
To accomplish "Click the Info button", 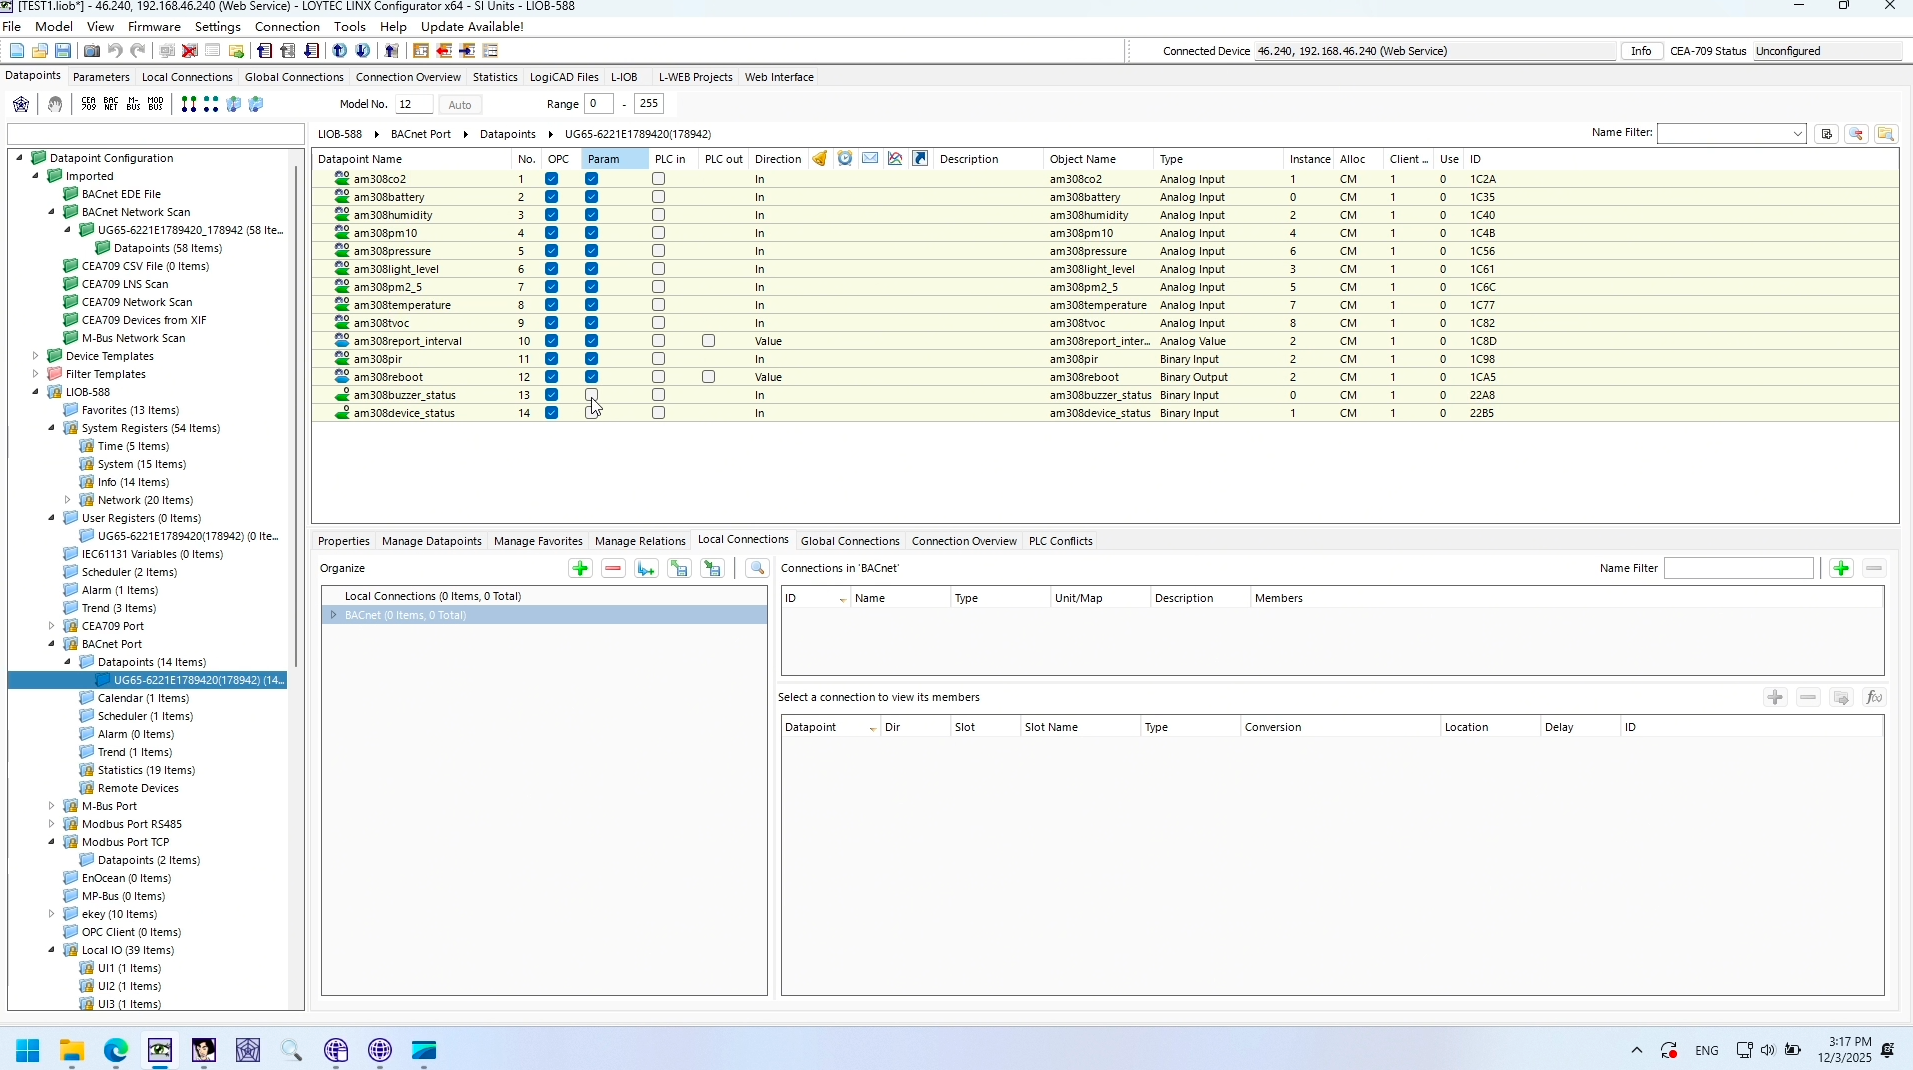I will click(x=1641, y=51).
